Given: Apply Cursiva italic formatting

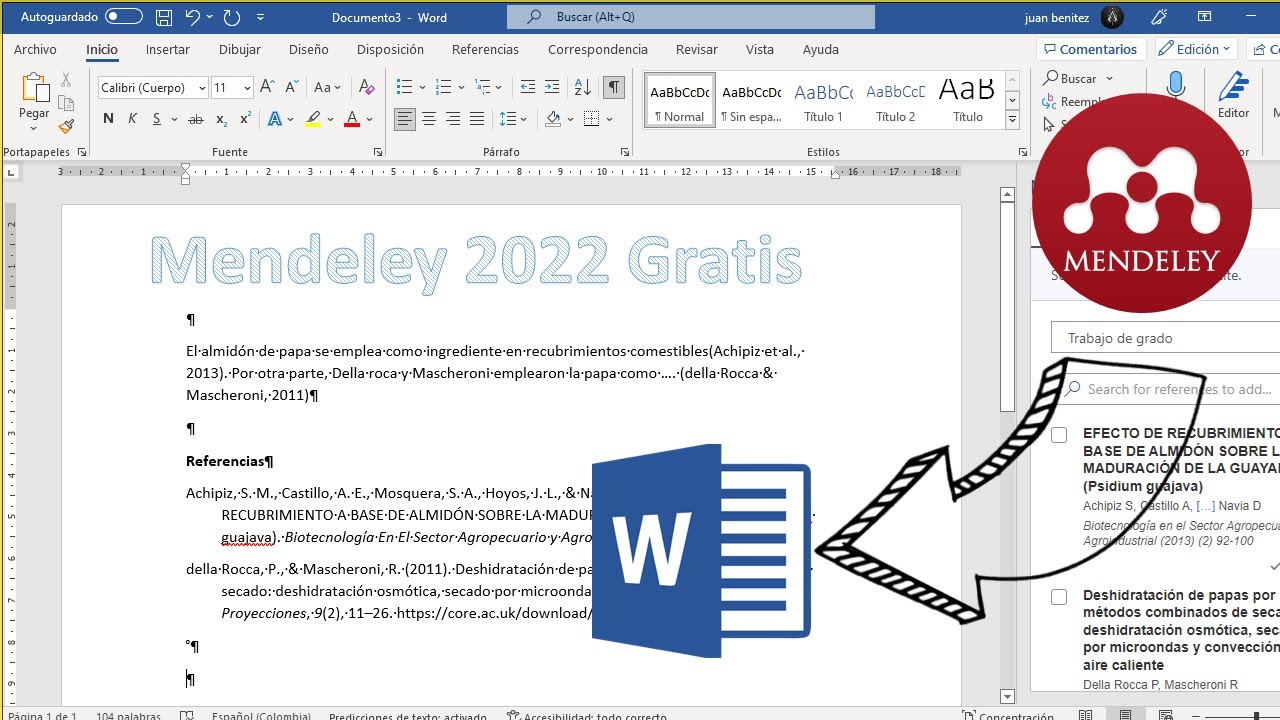Looking at the screenshot, I should click(132, 119).
